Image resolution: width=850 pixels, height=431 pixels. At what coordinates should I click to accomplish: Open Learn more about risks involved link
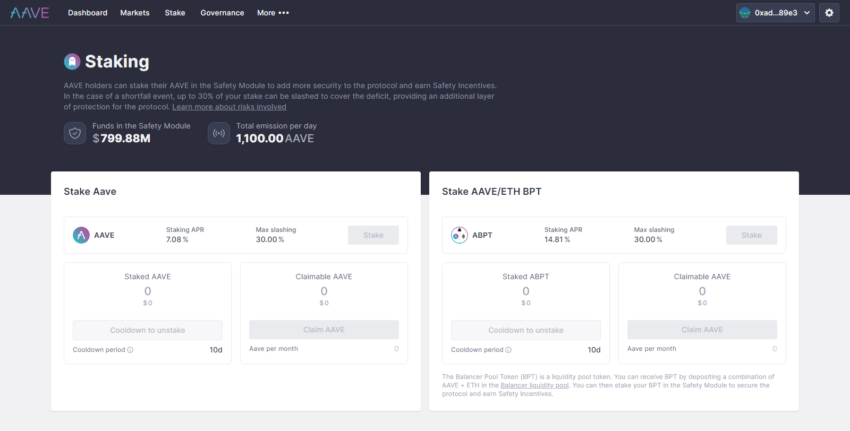(x=229, y=107)
